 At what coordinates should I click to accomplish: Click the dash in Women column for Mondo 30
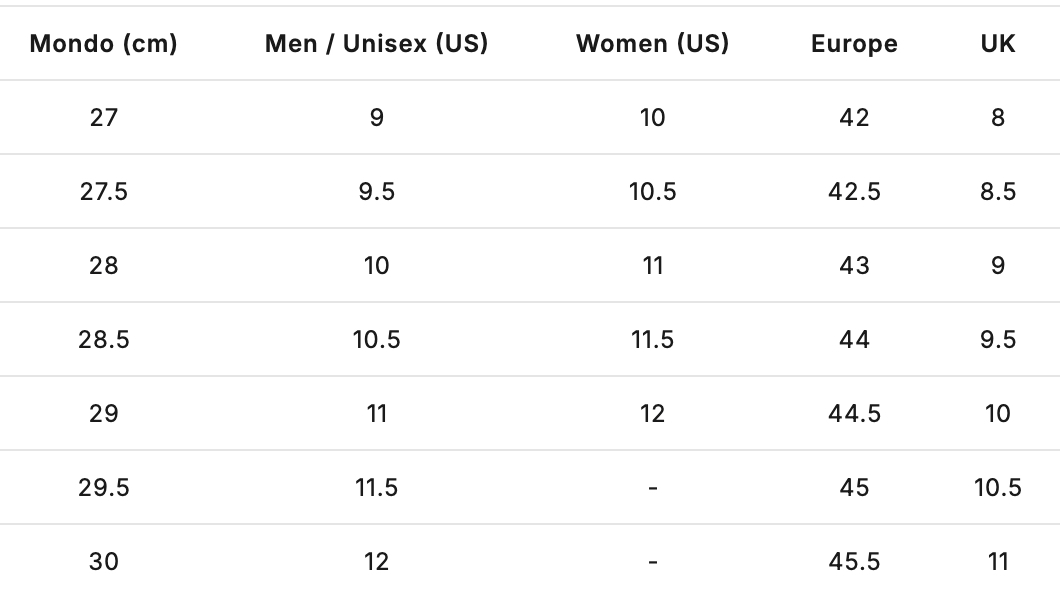click(652, 562)
